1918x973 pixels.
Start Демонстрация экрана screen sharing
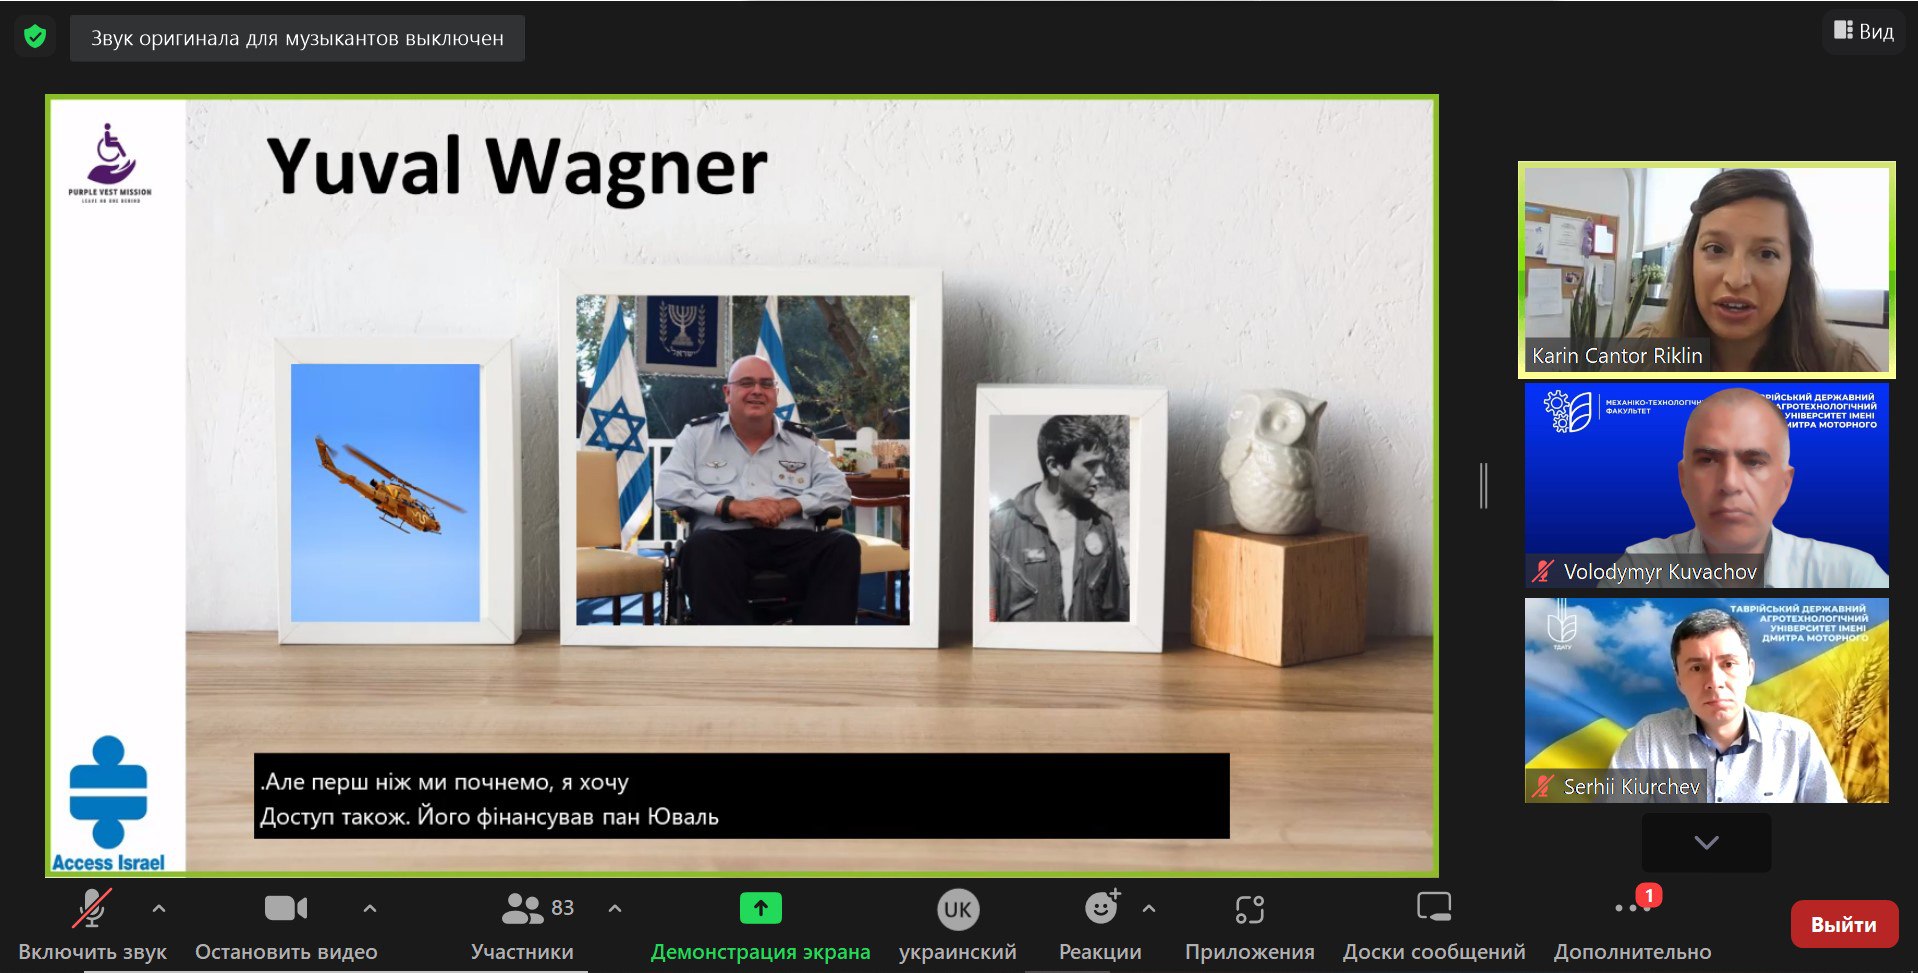(x=760, y=925)
